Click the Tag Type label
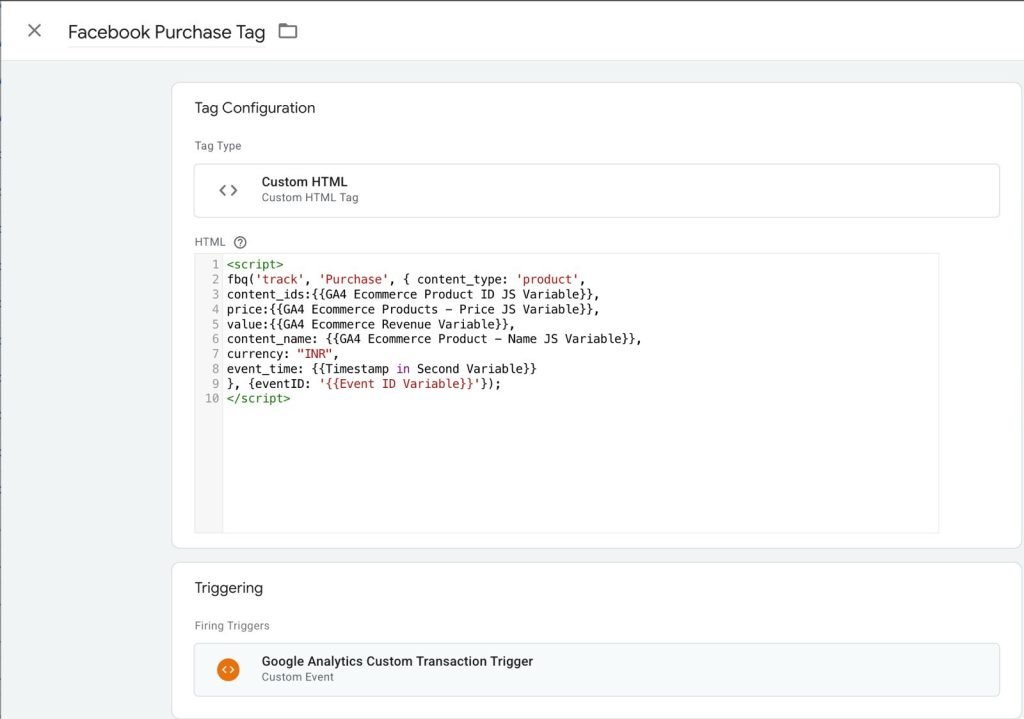The height and width of the screenshot is (719, 1024). [218, 146]
